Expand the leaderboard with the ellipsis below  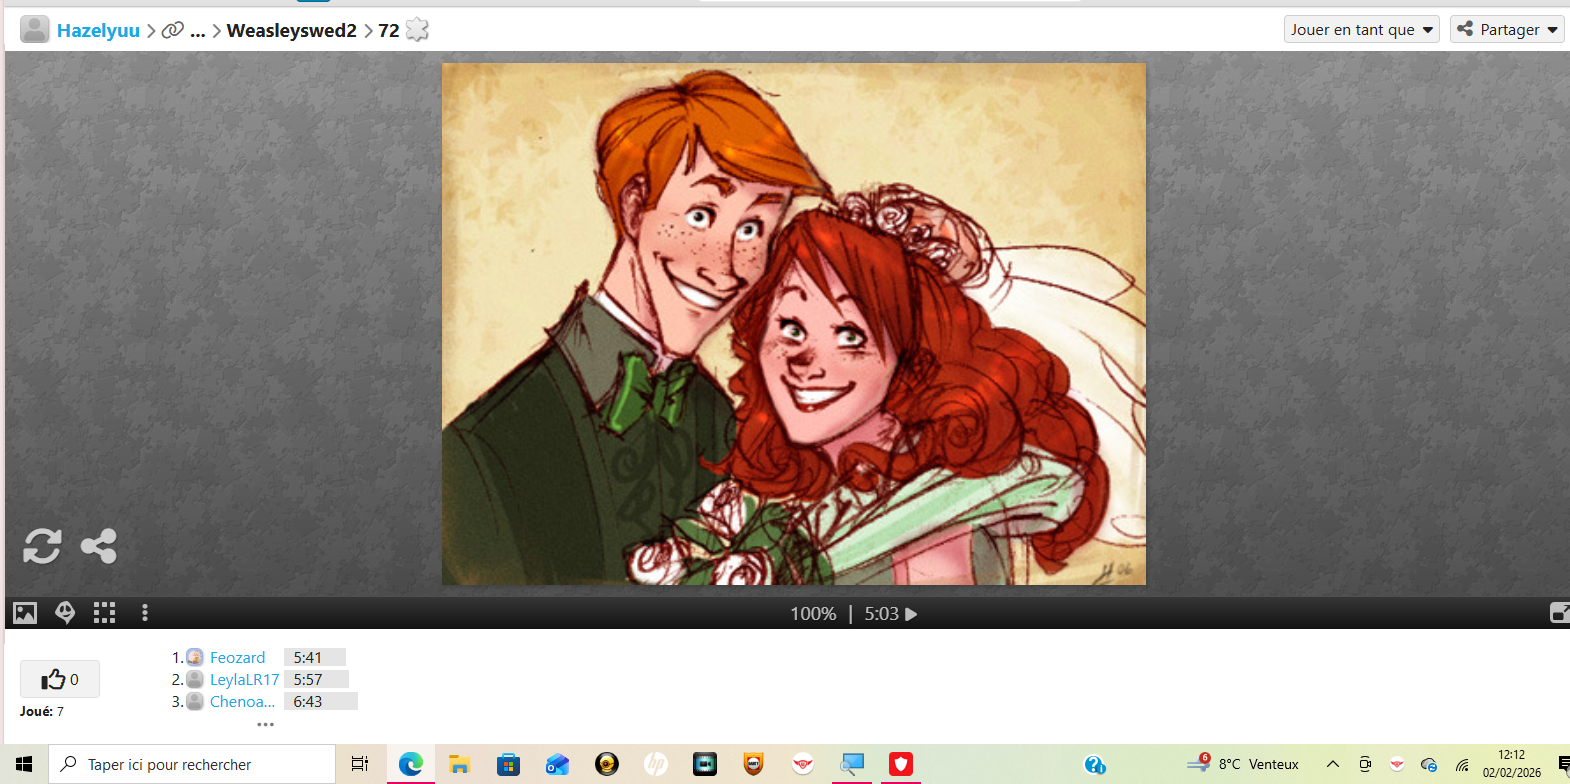tap(265, 724)
